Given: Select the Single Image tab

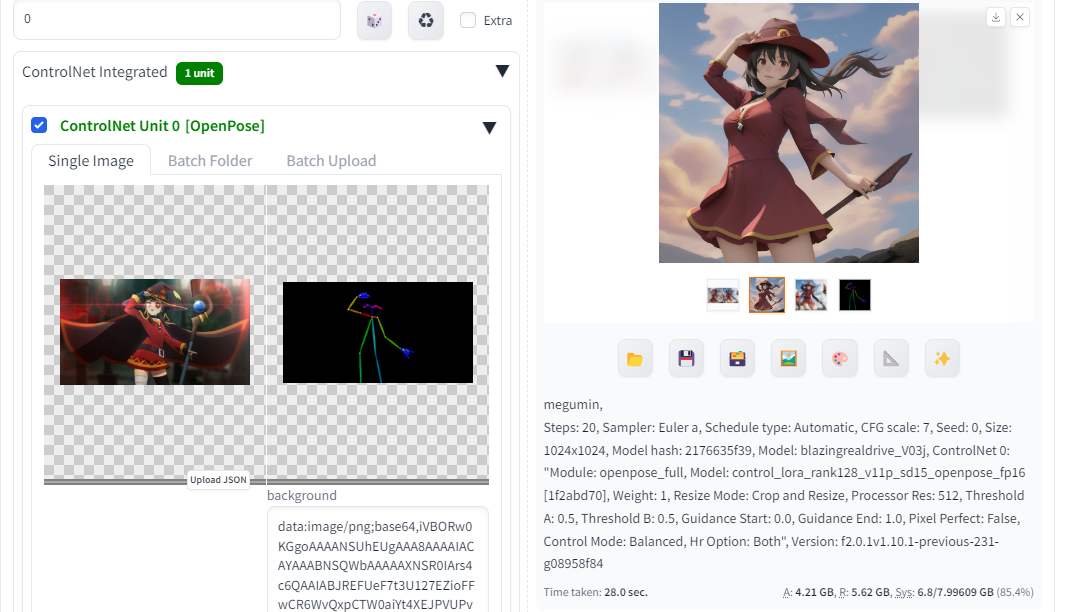Looking at the screenshot, I should tap(91, 161).
